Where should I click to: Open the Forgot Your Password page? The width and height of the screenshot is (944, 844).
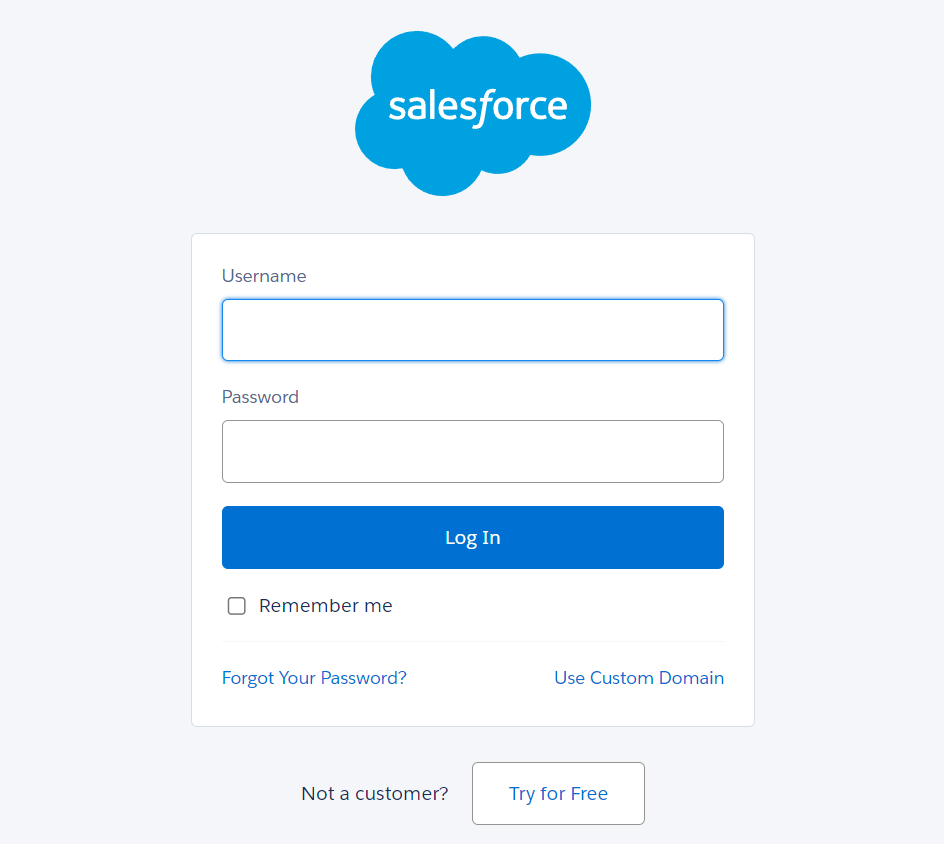click(314, 677)
